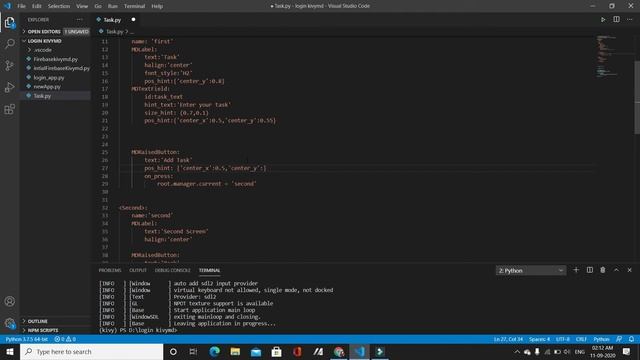Open Explorer panel more actions ellipsis
The height and width of the screenshot is (360, 640).
79,20
